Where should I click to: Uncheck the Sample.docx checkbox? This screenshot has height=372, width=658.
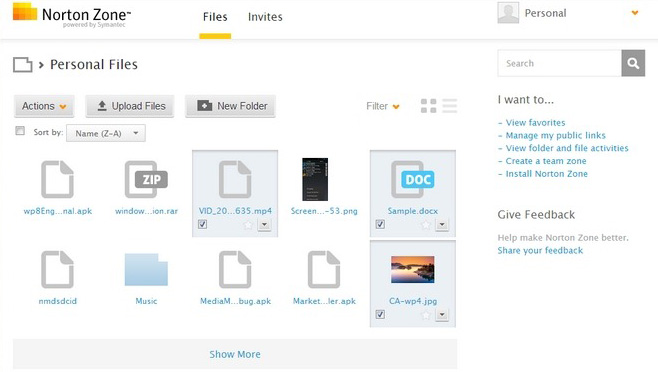tap(380, 224)
